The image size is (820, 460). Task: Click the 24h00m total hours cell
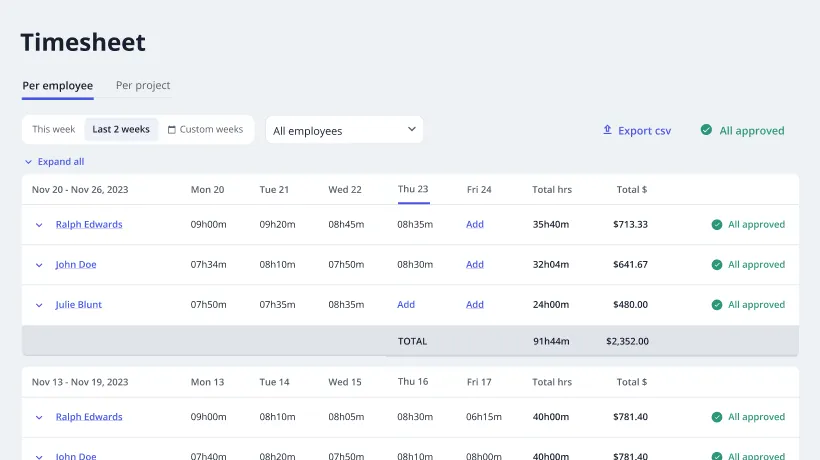pyautogui.click(x=551, y=304)
